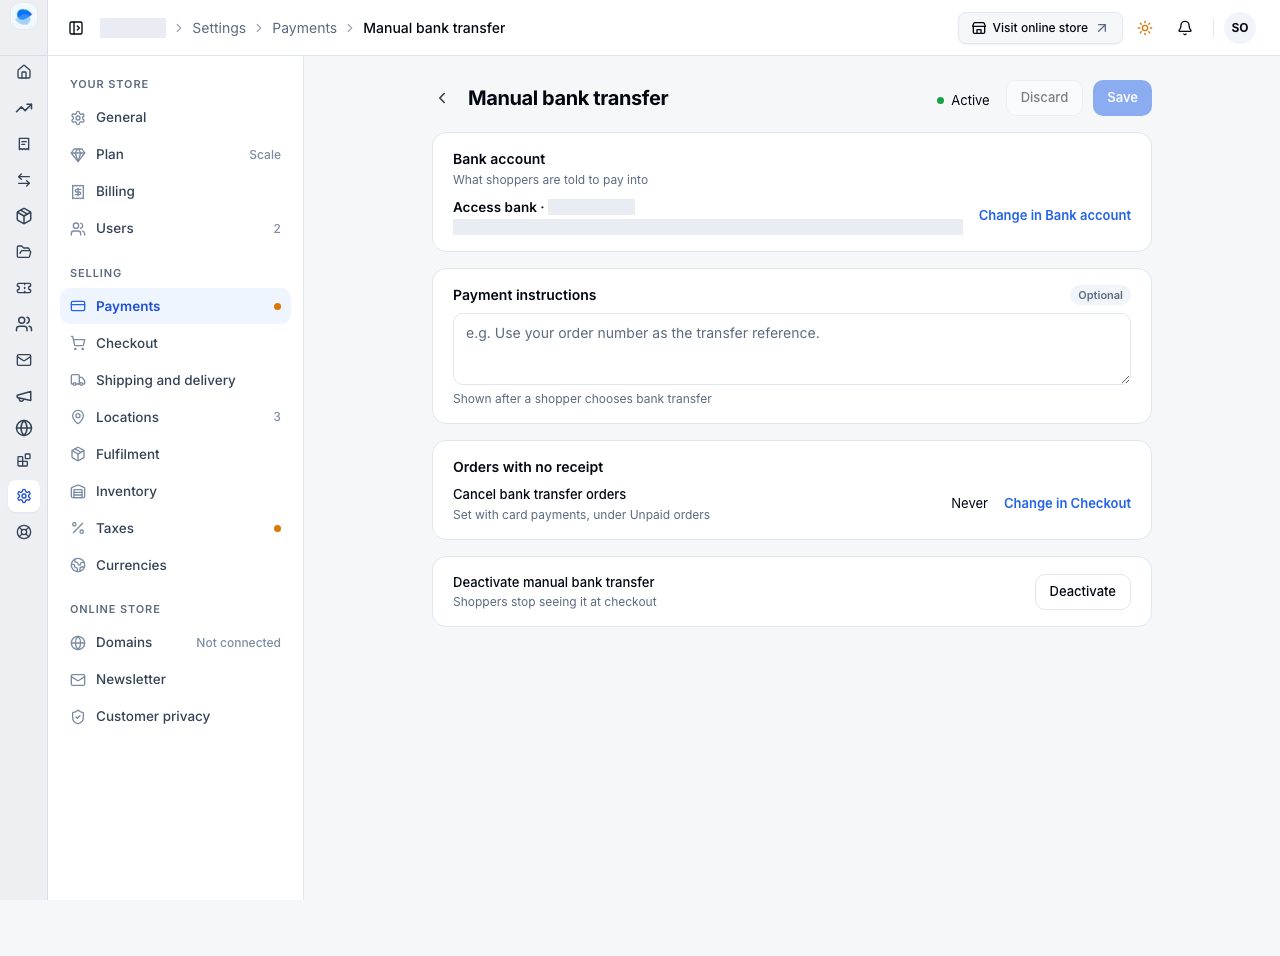Open the products box icon in rail
Screen dimensions: 1280x956
pos(24,216)
